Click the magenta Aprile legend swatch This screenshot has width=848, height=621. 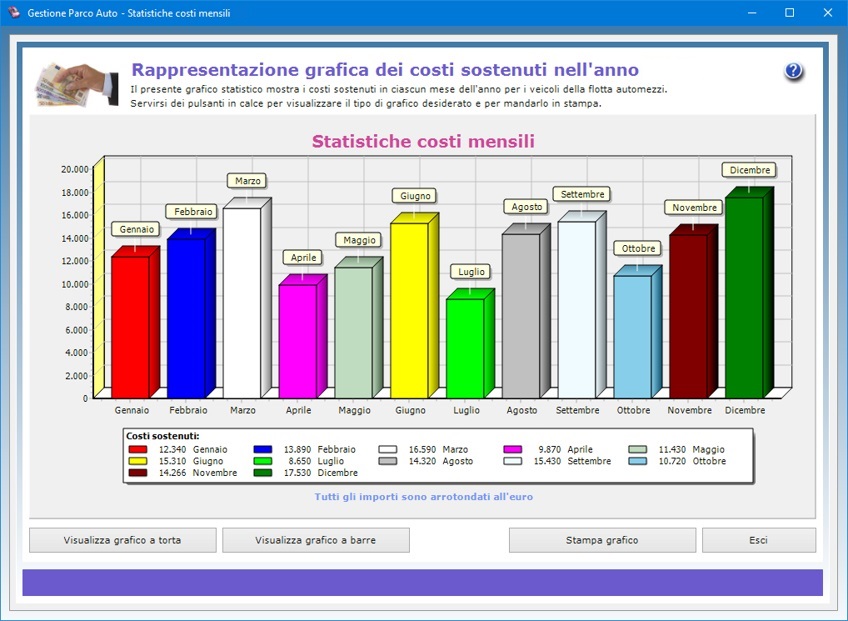click(513, 450)
